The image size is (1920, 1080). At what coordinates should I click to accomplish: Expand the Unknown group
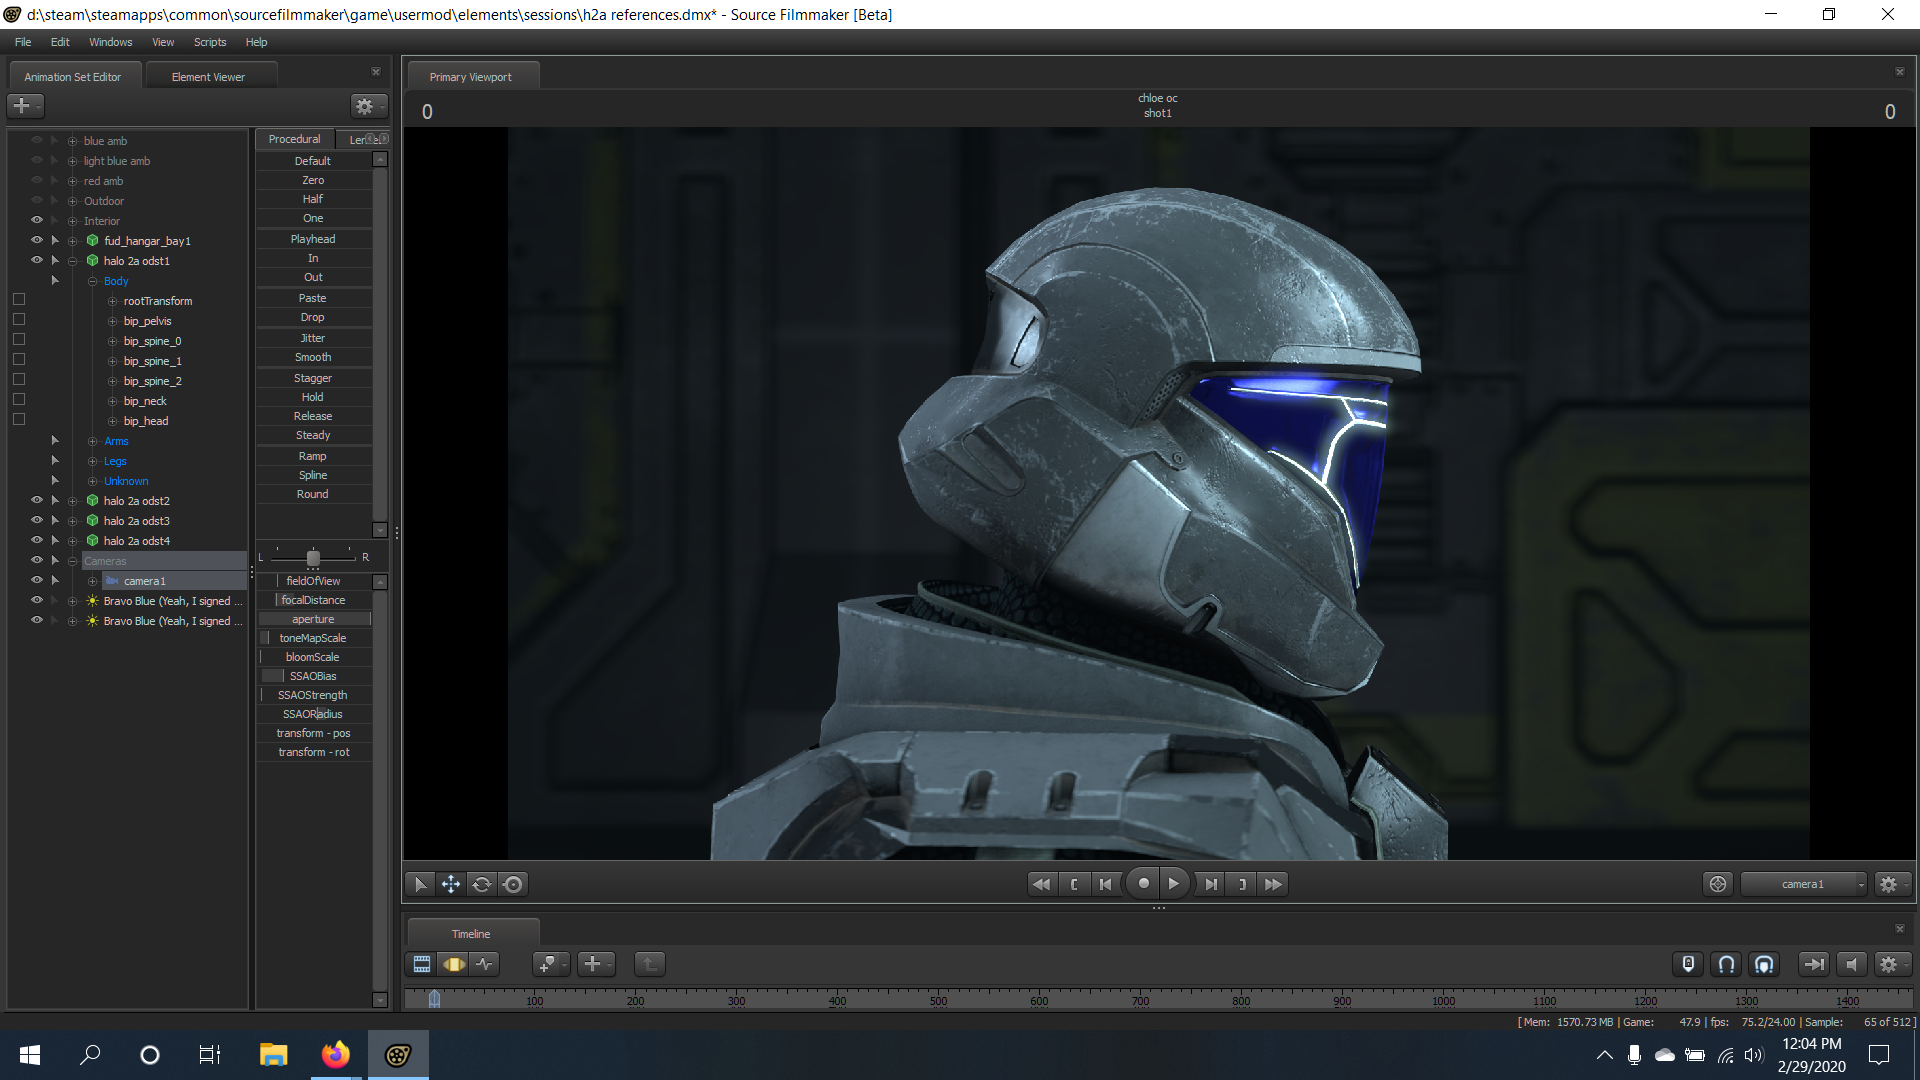click(92, 481)
